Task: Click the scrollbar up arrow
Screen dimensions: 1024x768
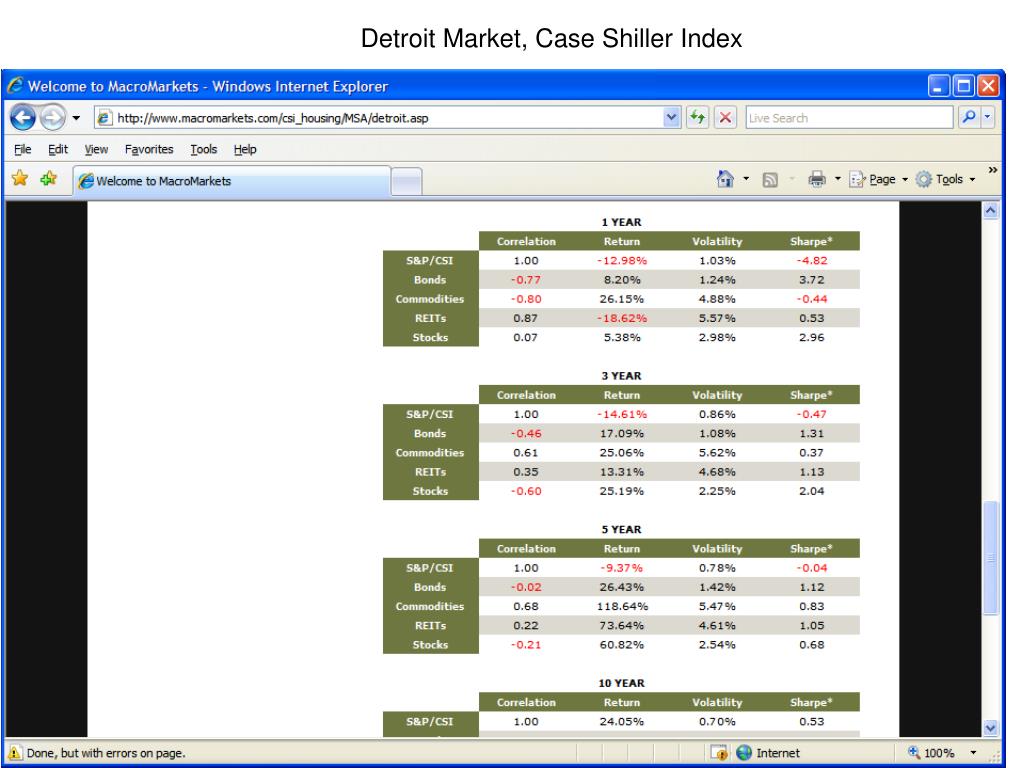Action: [x=991, y=210]
